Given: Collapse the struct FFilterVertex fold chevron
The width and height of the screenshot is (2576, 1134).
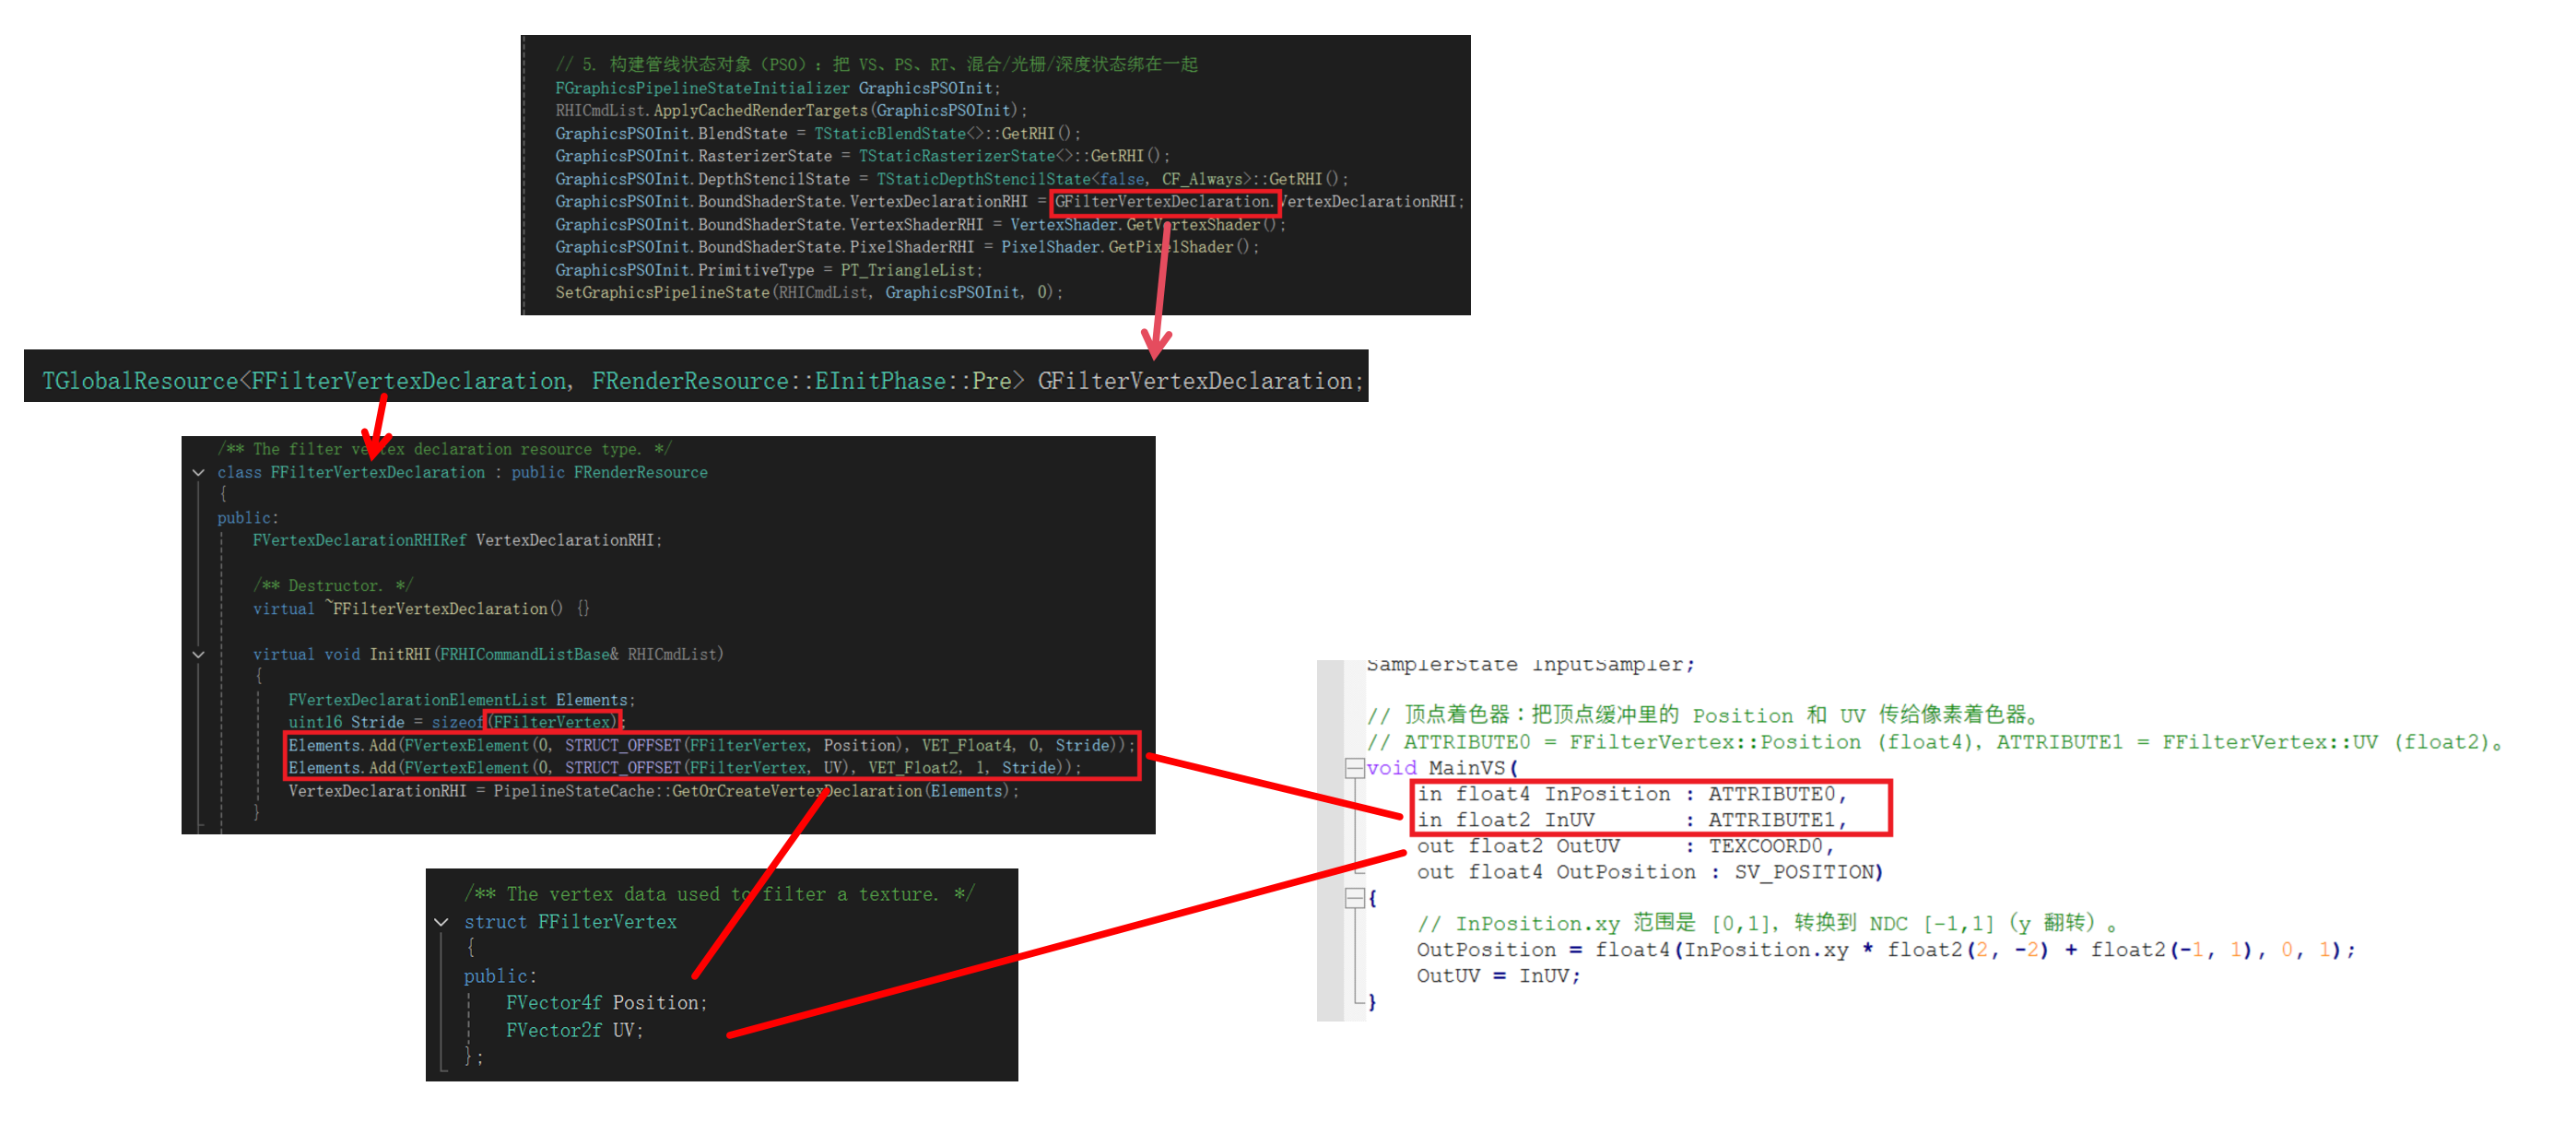Looking at the screenshot, I should point(441,922).
